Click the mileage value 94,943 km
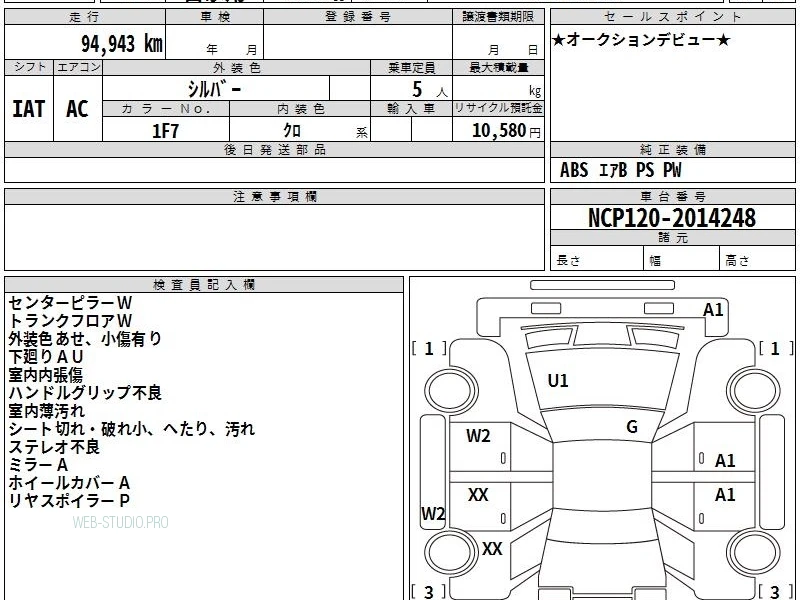800x600 pixels. tap(122, 44)
